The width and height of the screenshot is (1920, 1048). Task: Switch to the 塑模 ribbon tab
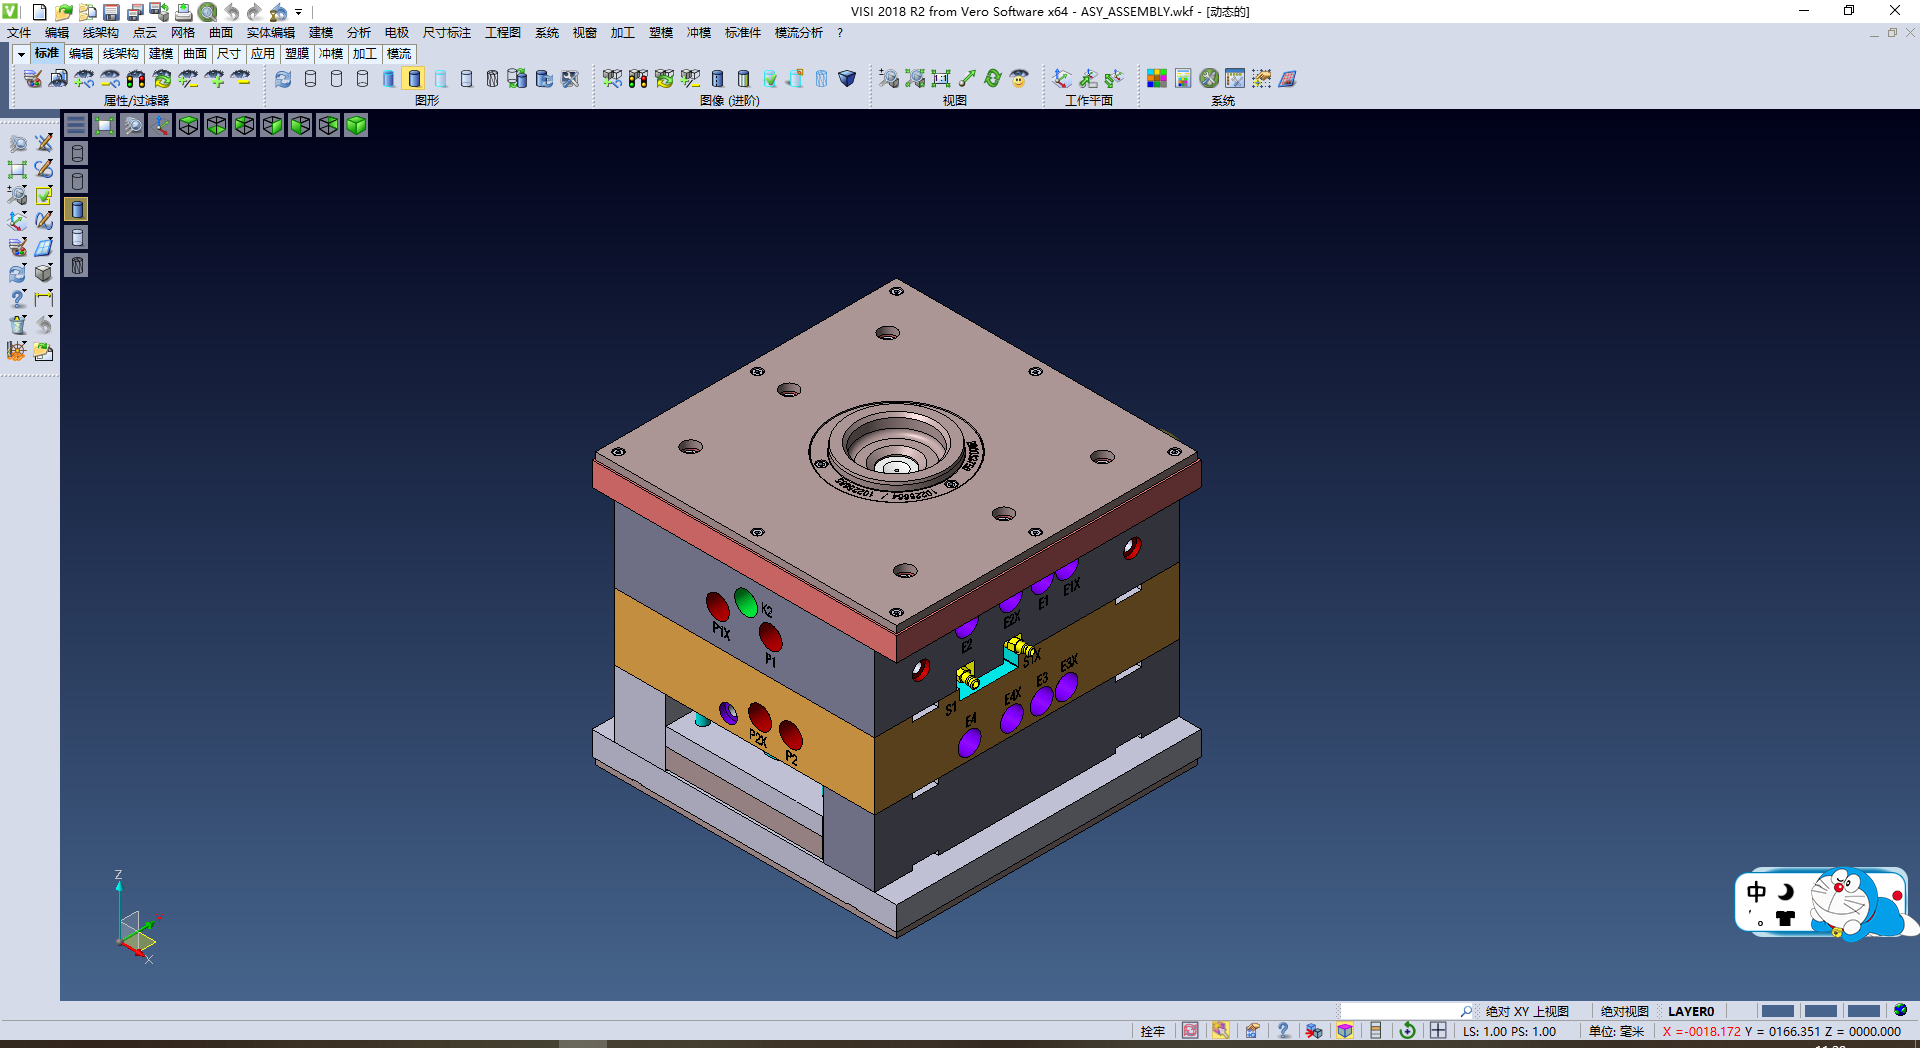(297, 54)
